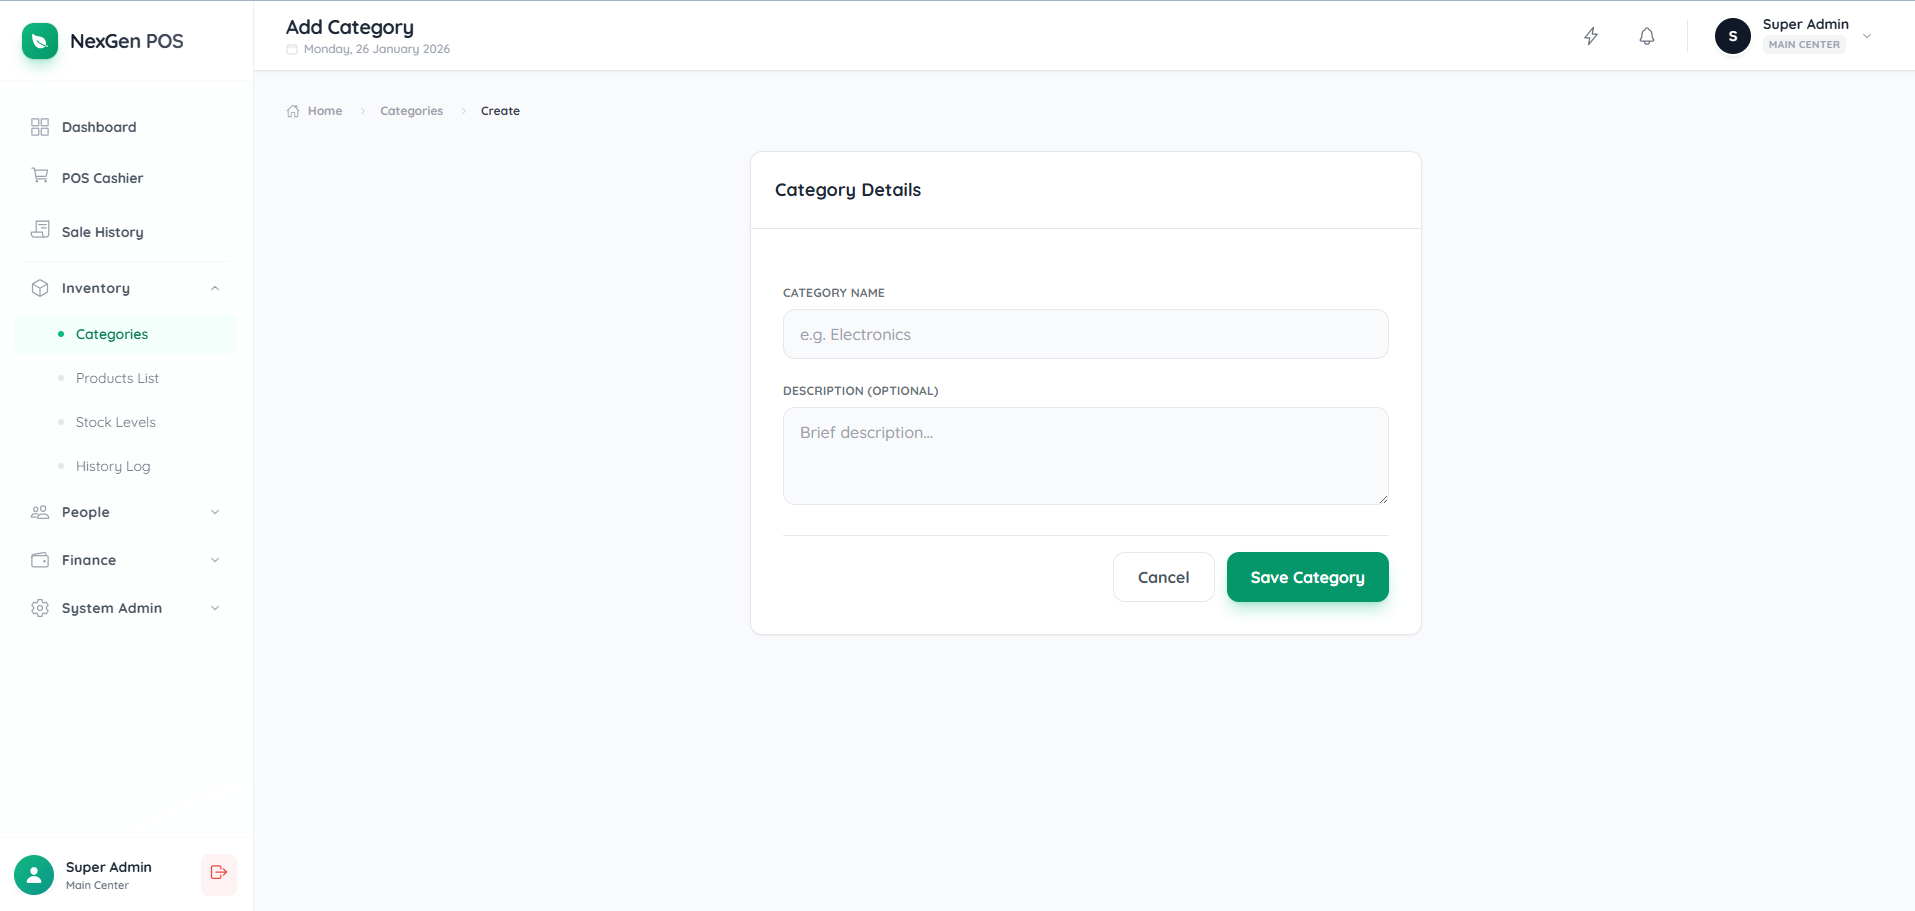Click the Home breadcrumb house icon
Image resolution: width=1915 pixels, height=911 pixels.
coord(292,110)
